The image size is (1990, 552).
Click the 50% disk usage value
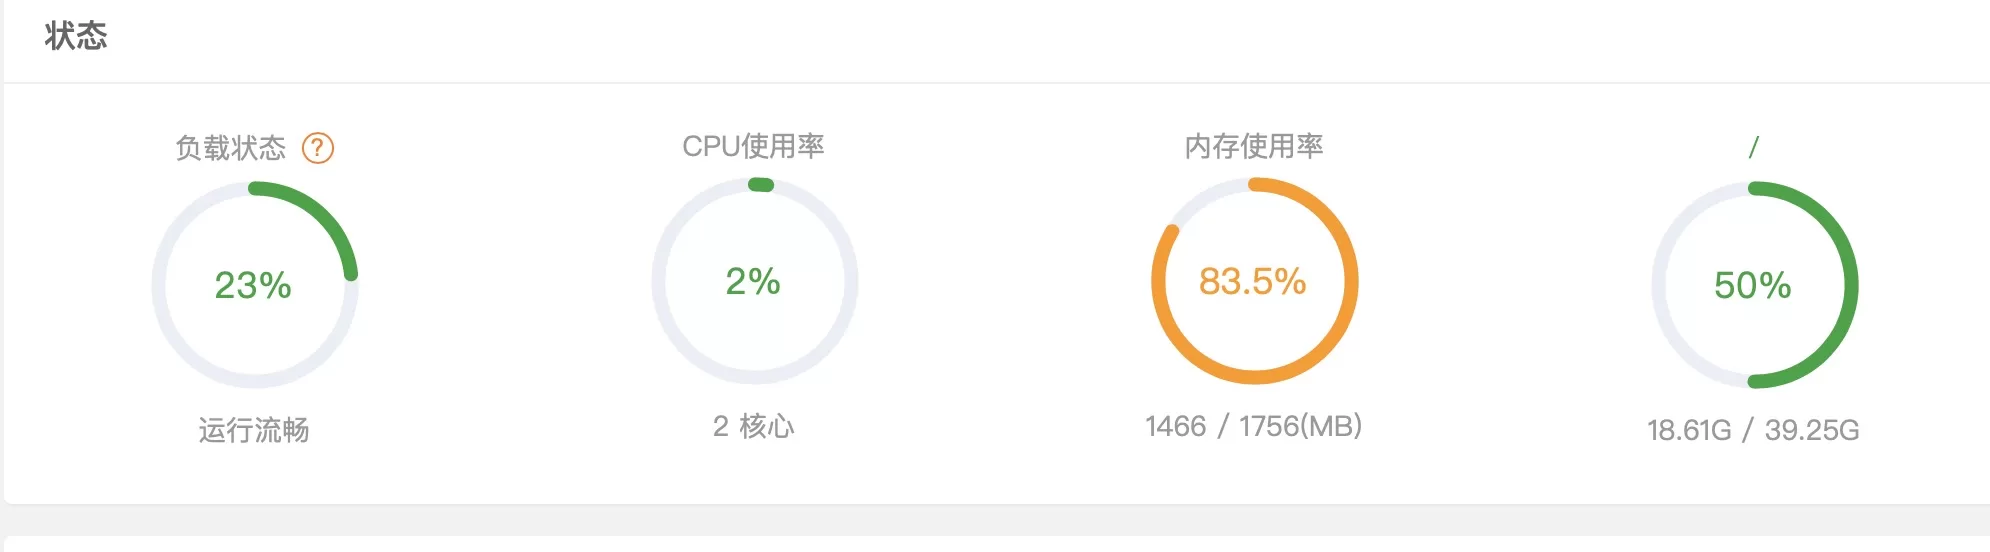coord(1753,285)
